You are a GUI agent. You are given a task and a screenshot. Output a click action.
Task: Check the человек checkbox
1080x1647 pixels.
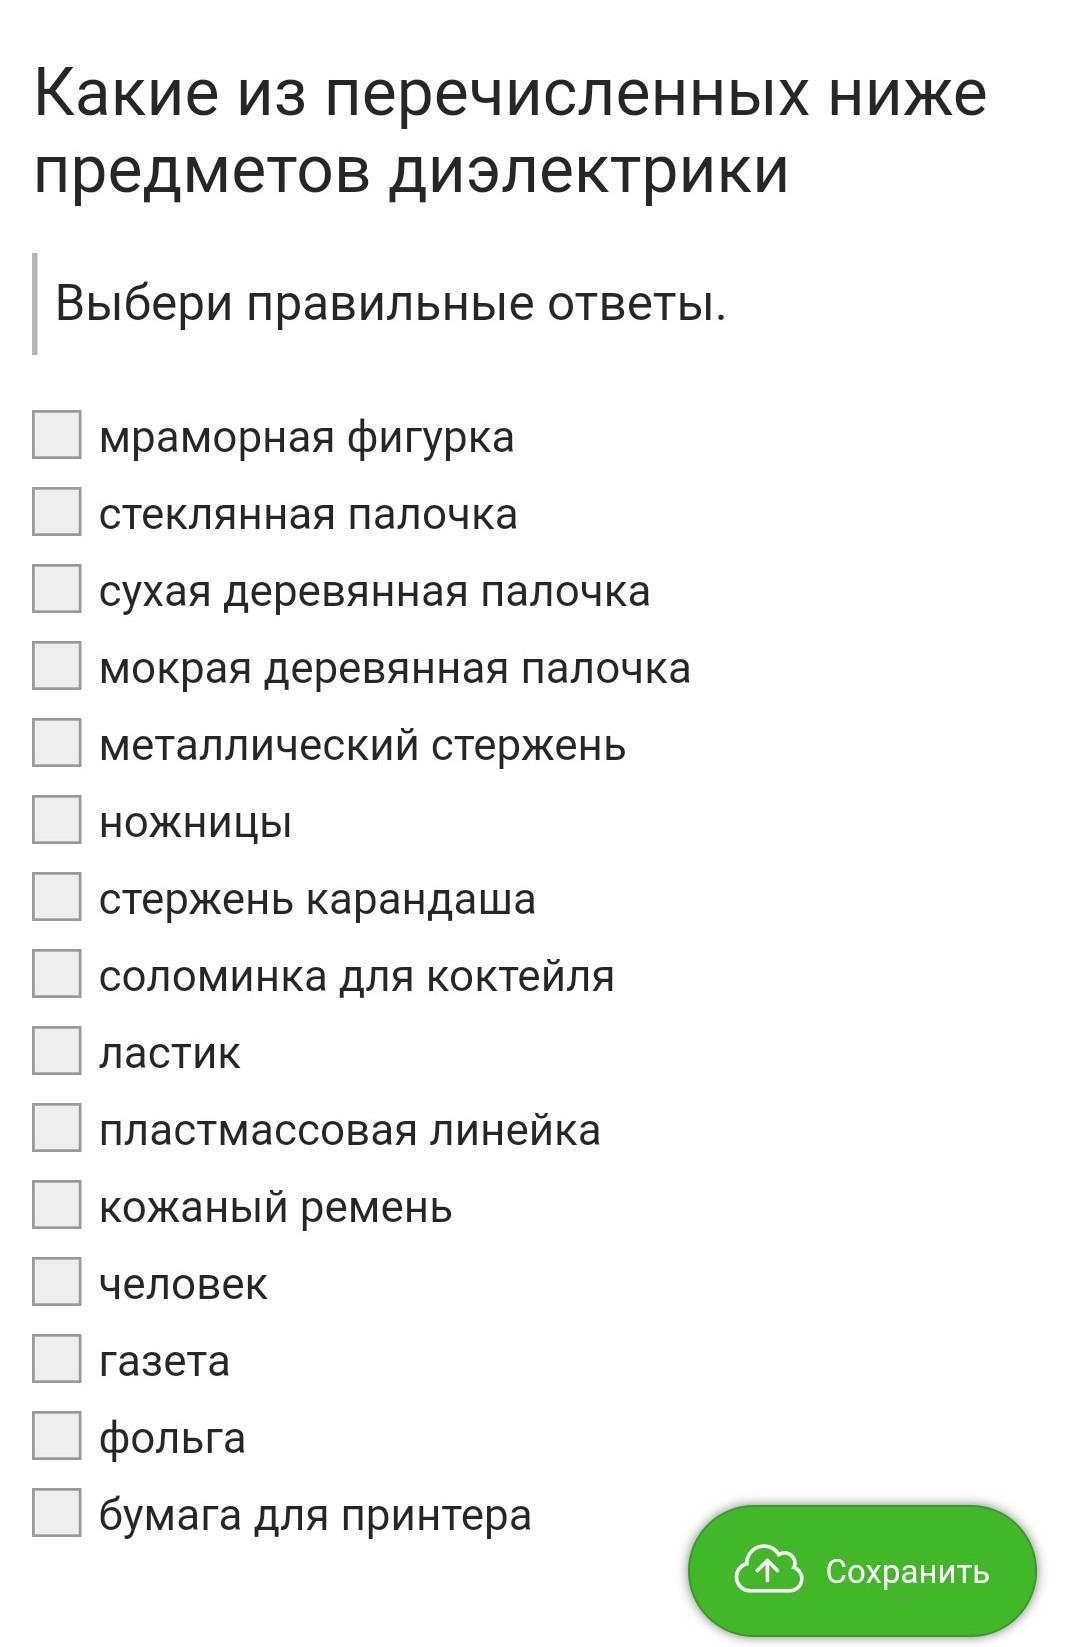pyautogui.click(x=56, y=1281)
